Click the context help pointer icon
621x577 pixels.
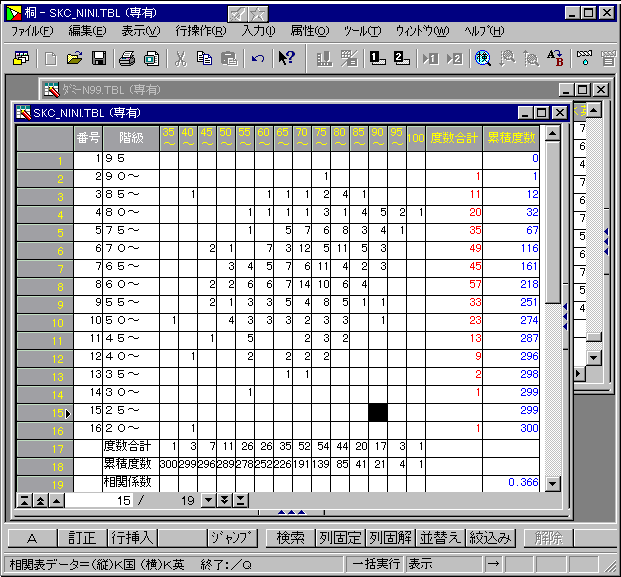click(286, 58)
